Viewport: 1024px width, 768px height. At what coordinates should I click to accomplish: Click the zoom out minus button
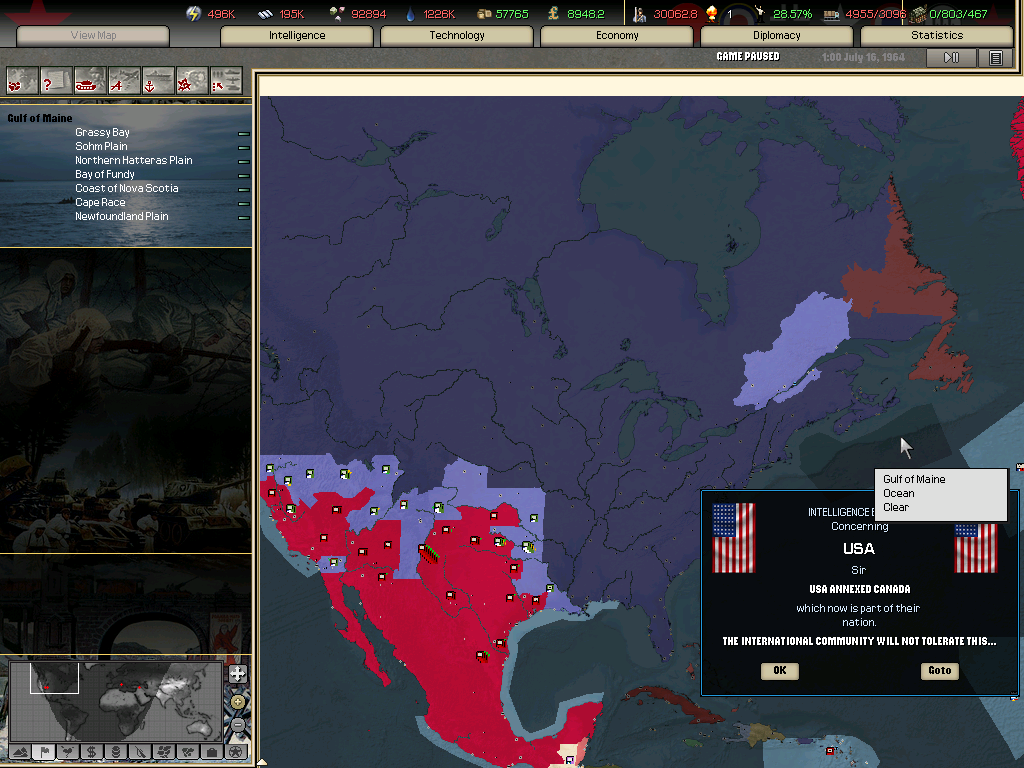(237, 723)
